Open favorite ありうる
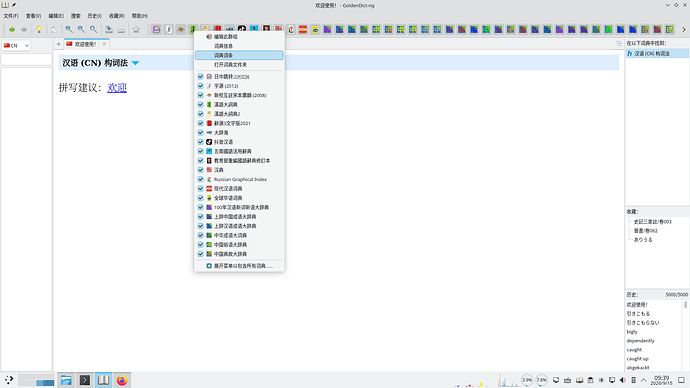 (x=643, y=240)
